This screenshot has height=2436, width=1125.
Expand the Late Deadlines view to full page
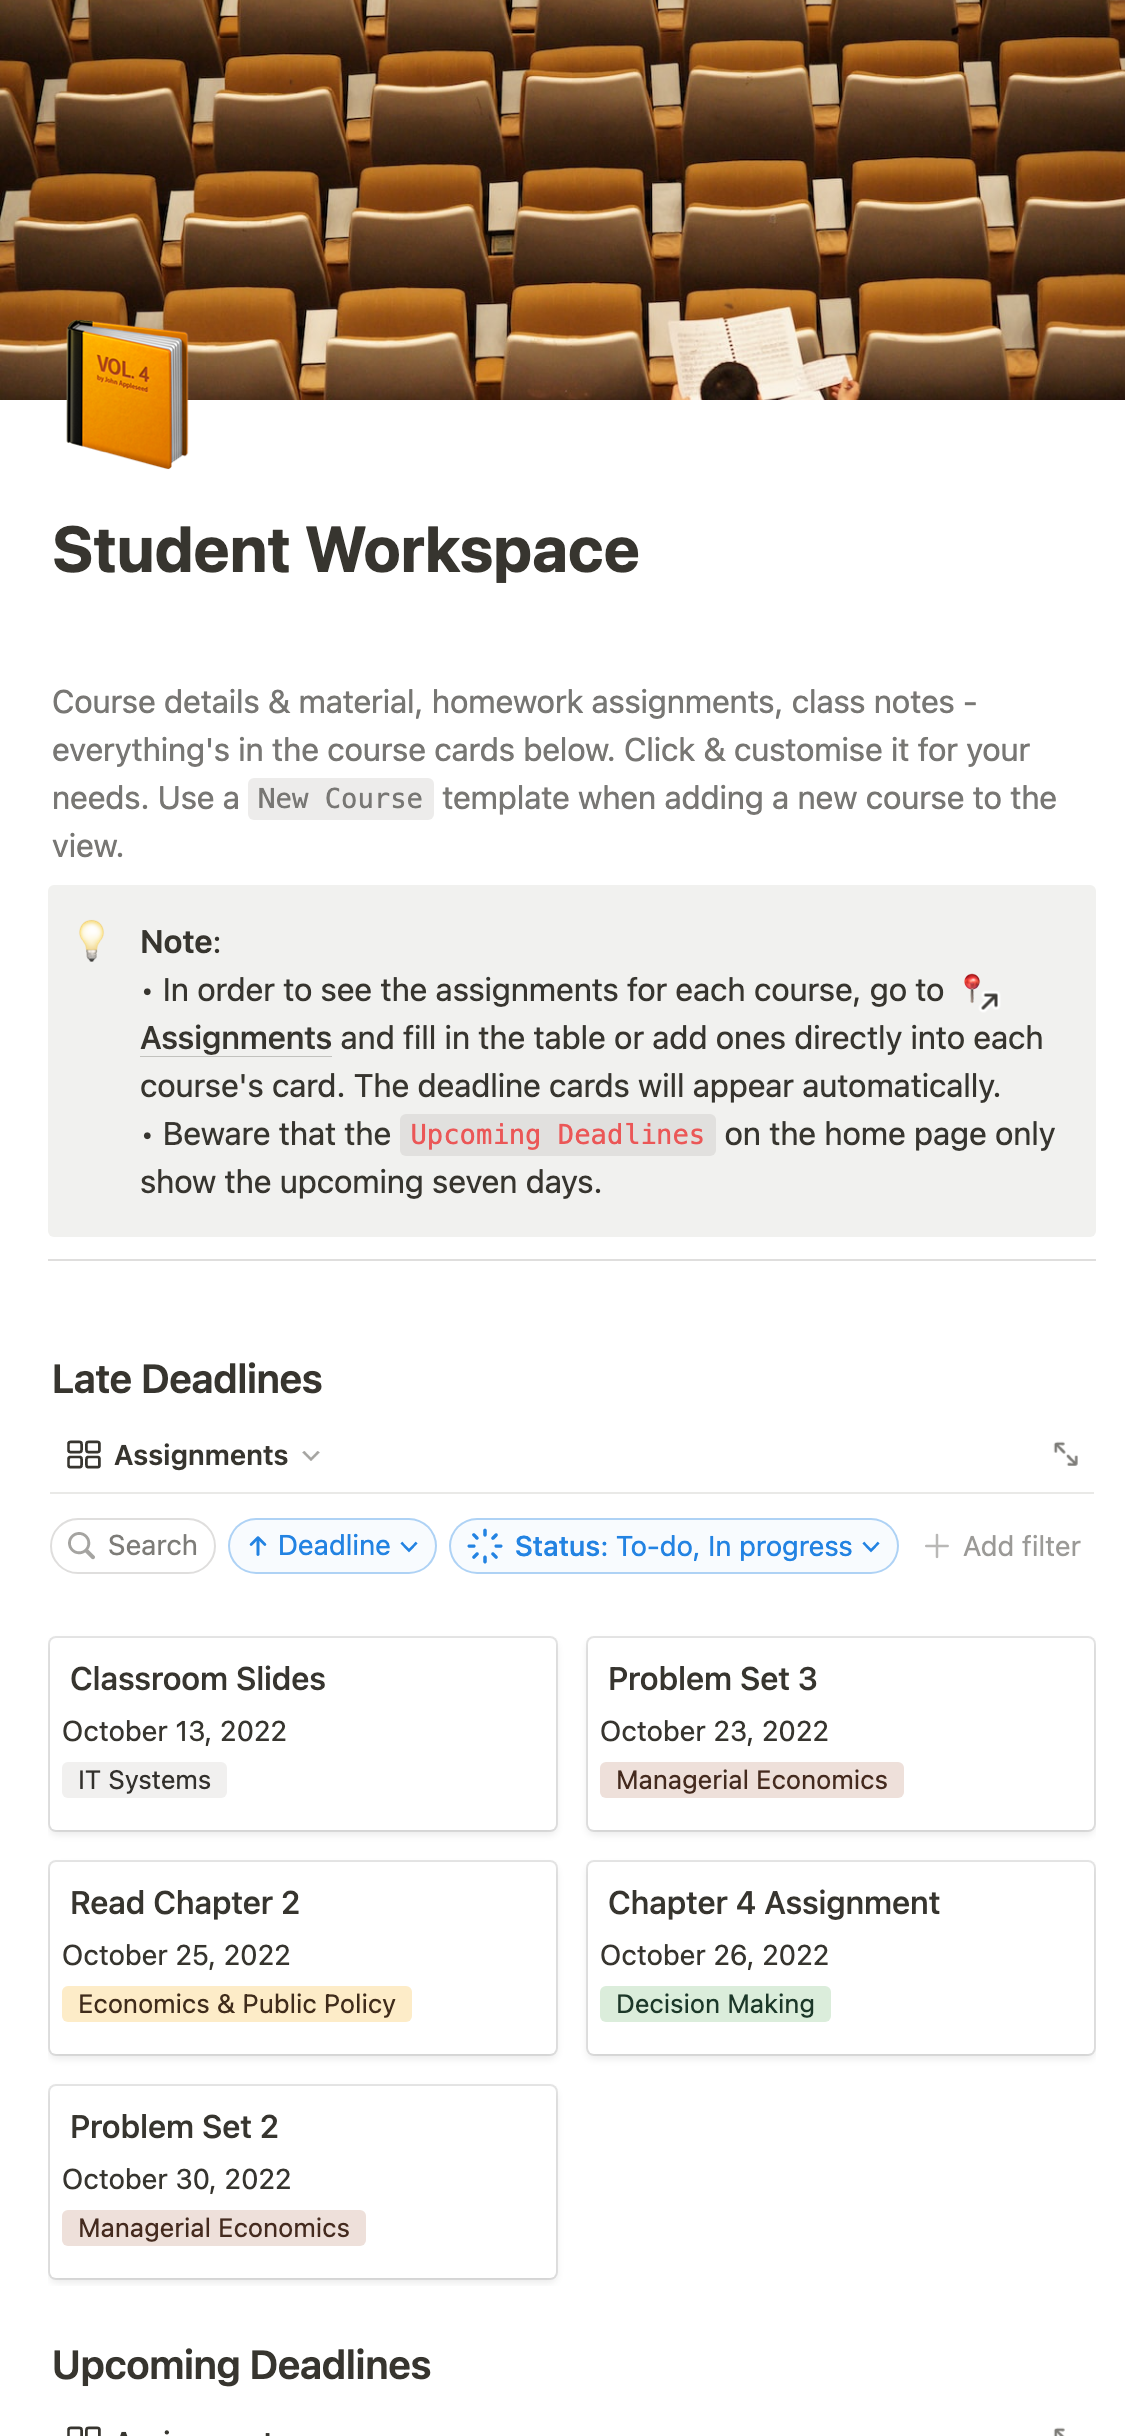point(1066,1454)
